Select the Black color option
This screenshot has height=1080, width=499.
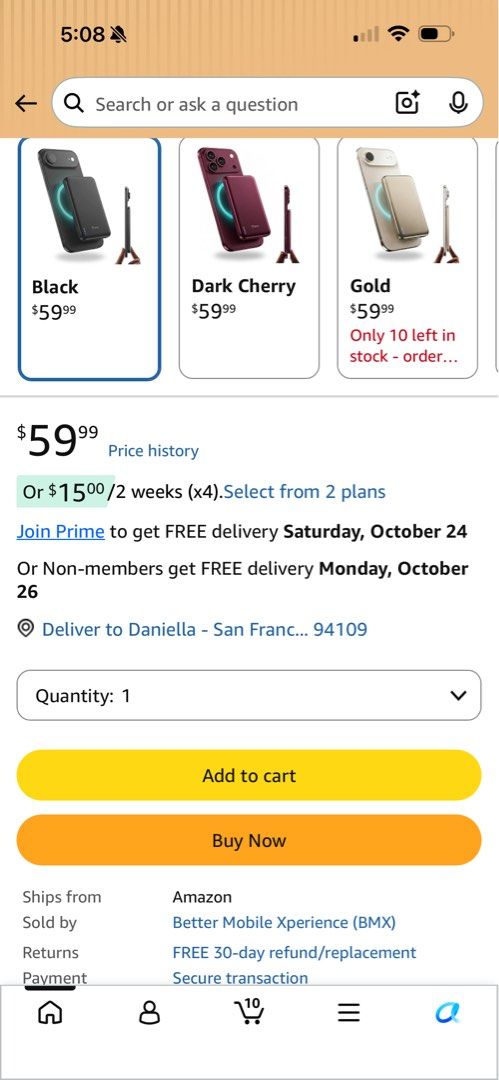(90, 258)
